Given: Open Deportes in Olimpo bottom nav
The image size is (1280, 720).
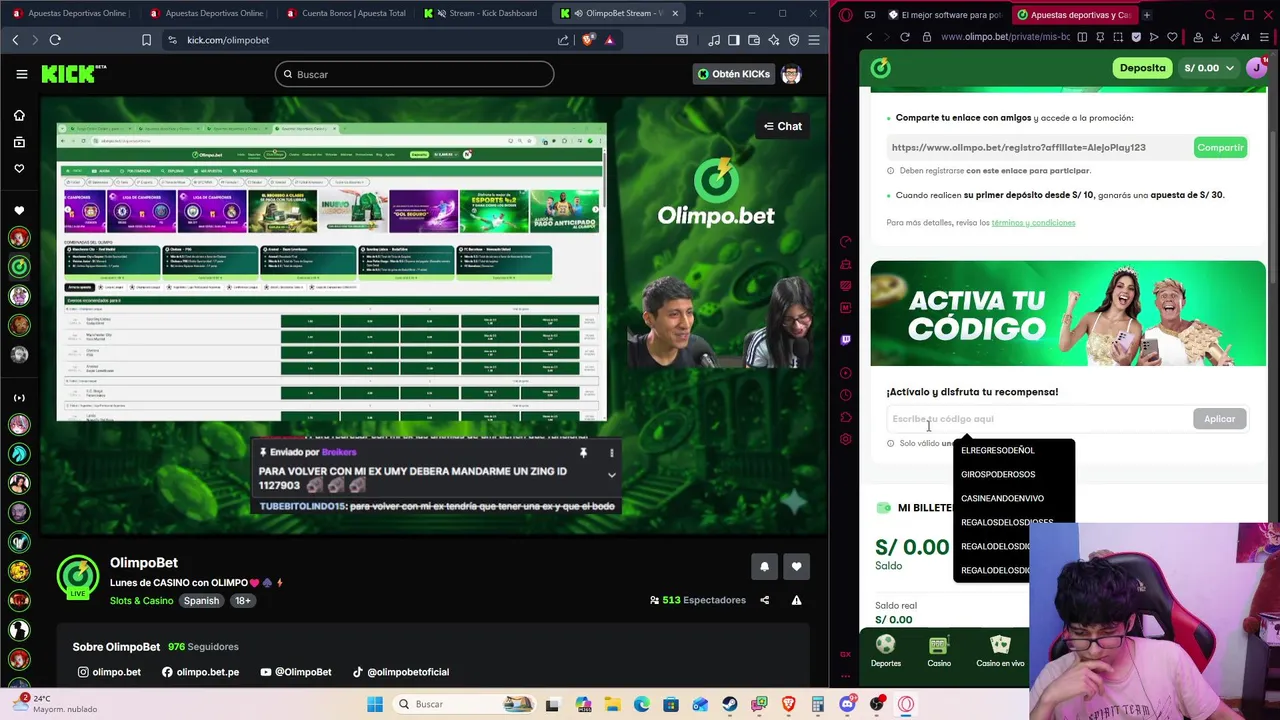Looking at the screenshot, I should pos(885,651).
